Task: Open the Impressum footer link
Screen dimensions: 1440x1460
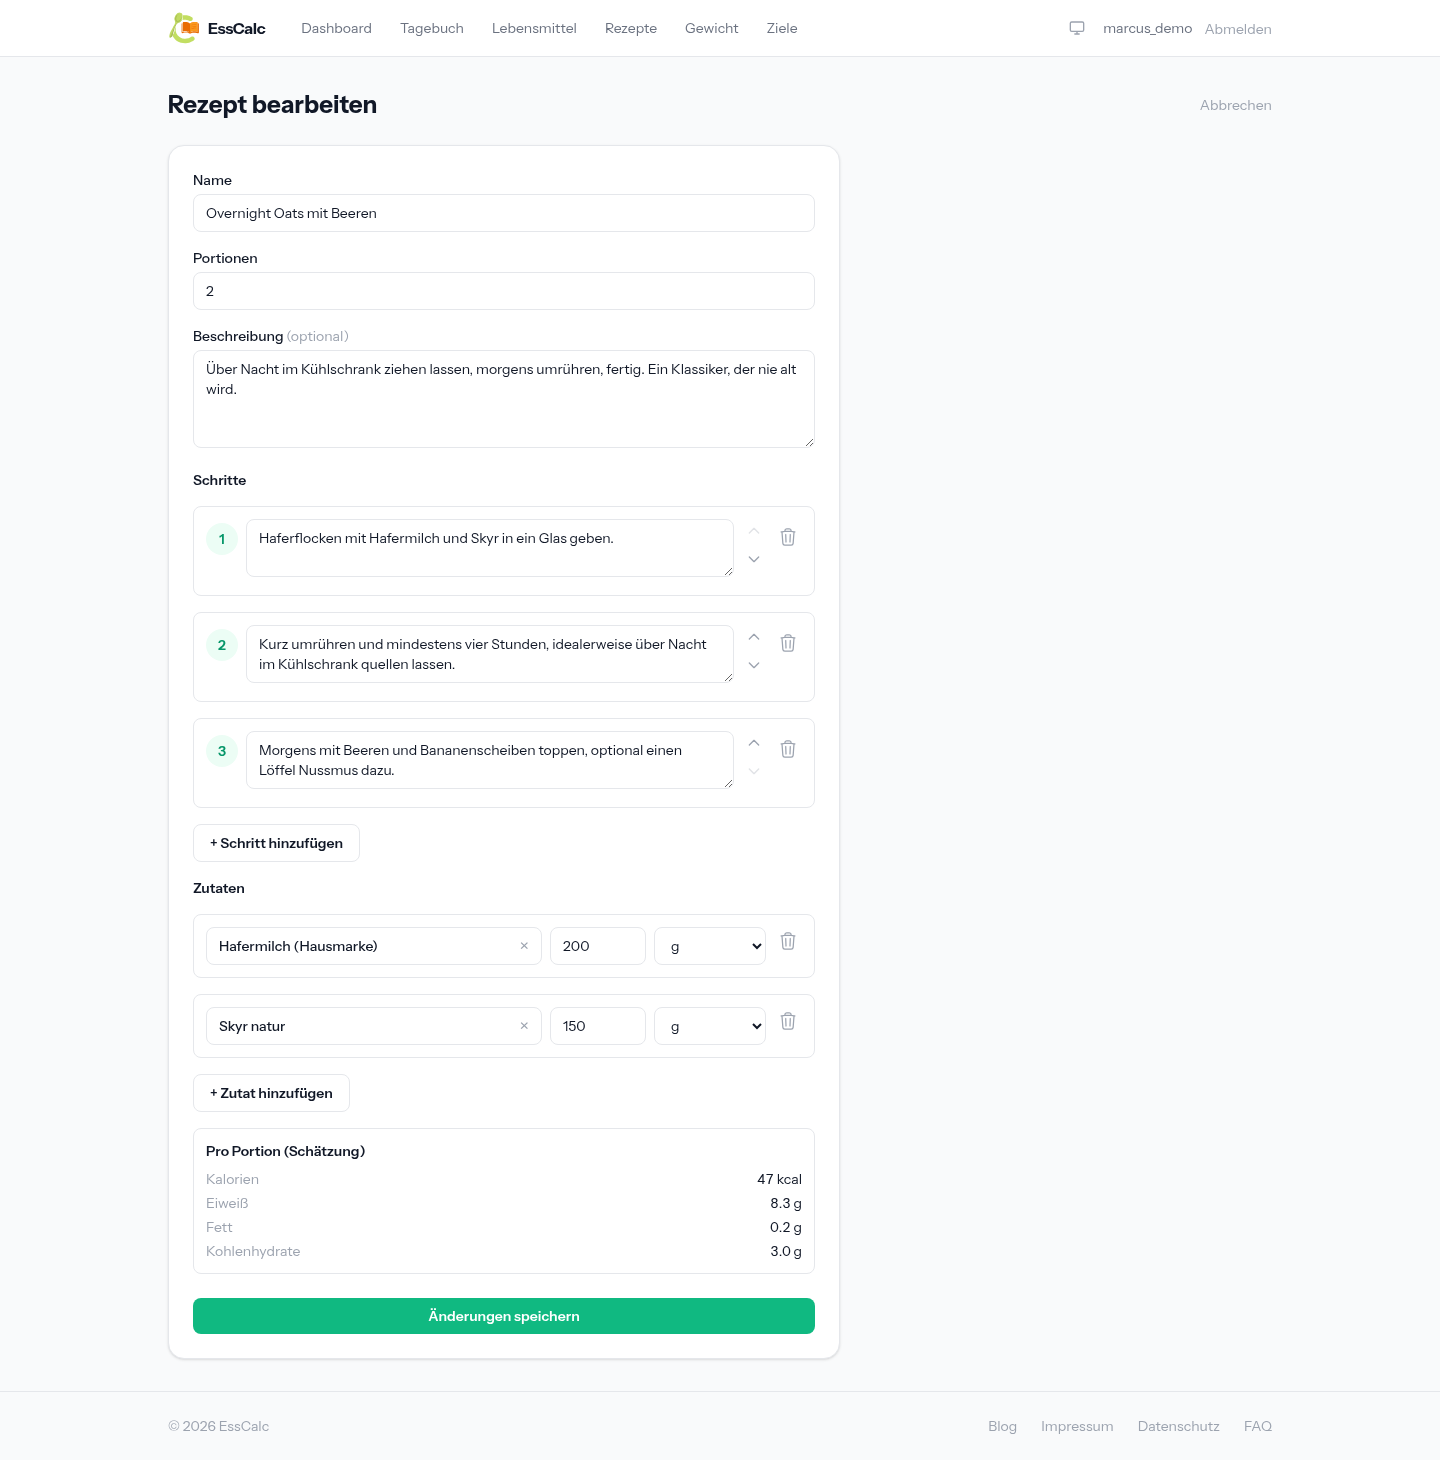Action: pos(1077,1426)
